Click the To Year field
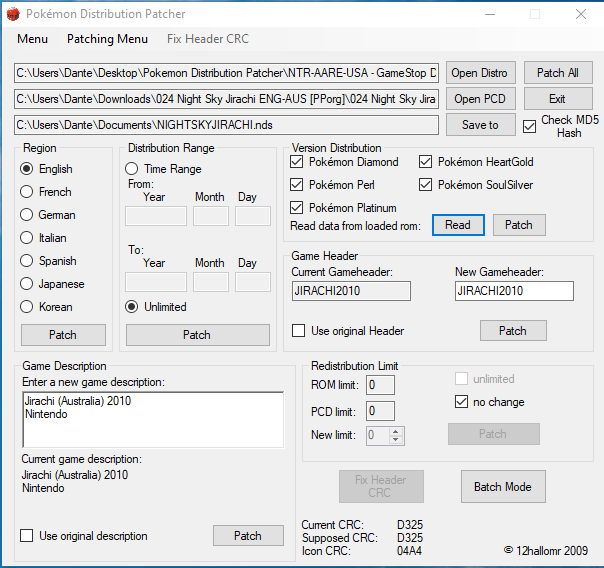 tap(156, 282)
